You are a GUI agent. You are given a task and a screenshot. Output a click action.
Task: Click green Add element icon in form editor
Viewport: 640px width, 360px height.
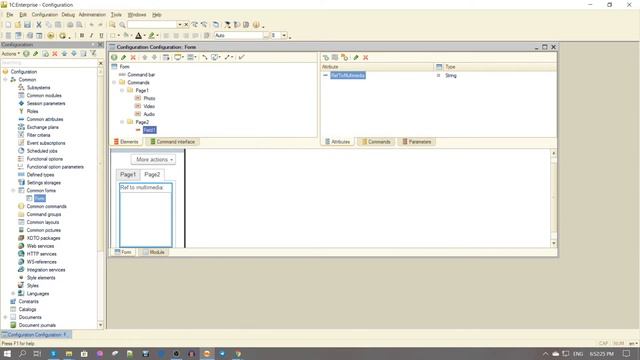coord(114,58)
